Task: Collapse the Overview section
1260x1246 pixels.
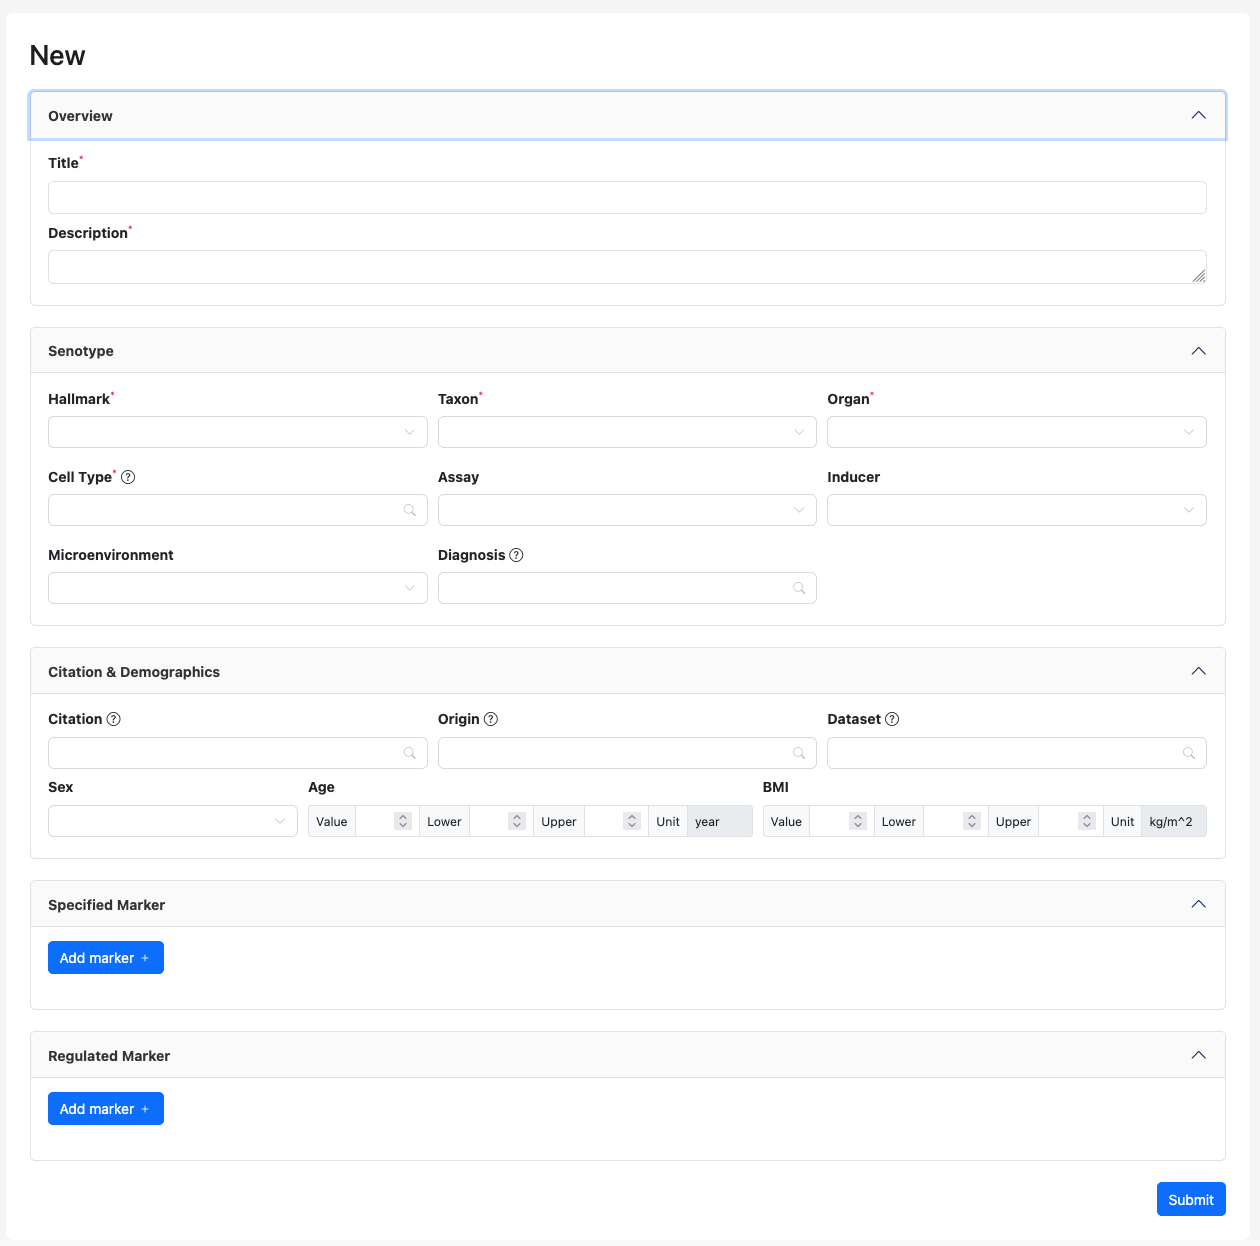Action: pyautogui.click(x=1199, y=115)
